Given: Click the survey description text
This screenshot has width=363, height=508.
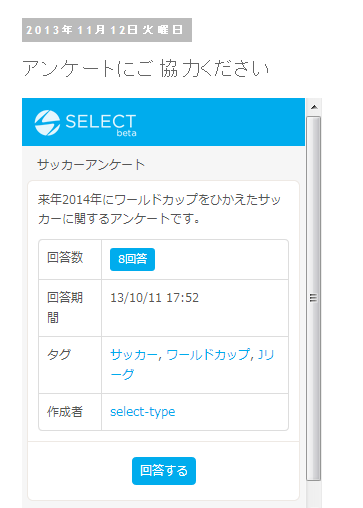Looking at the screenshot, I should (x=159, y=209).
